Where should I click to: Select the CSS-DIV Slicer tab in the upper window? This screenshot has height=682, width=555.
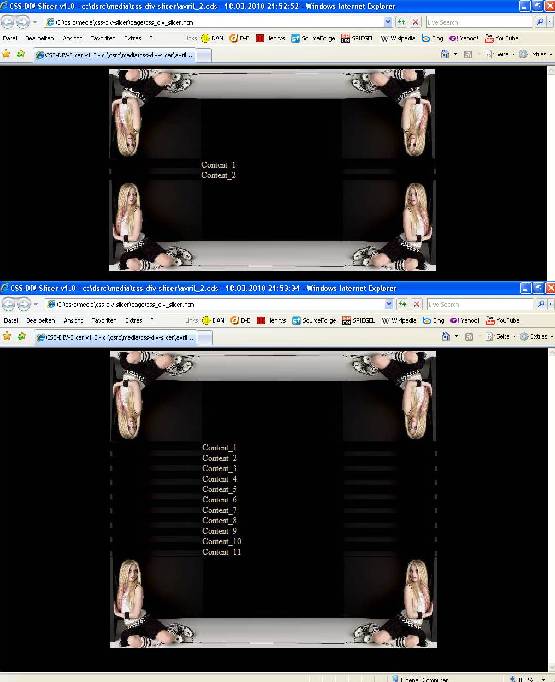tap(115, 55)
